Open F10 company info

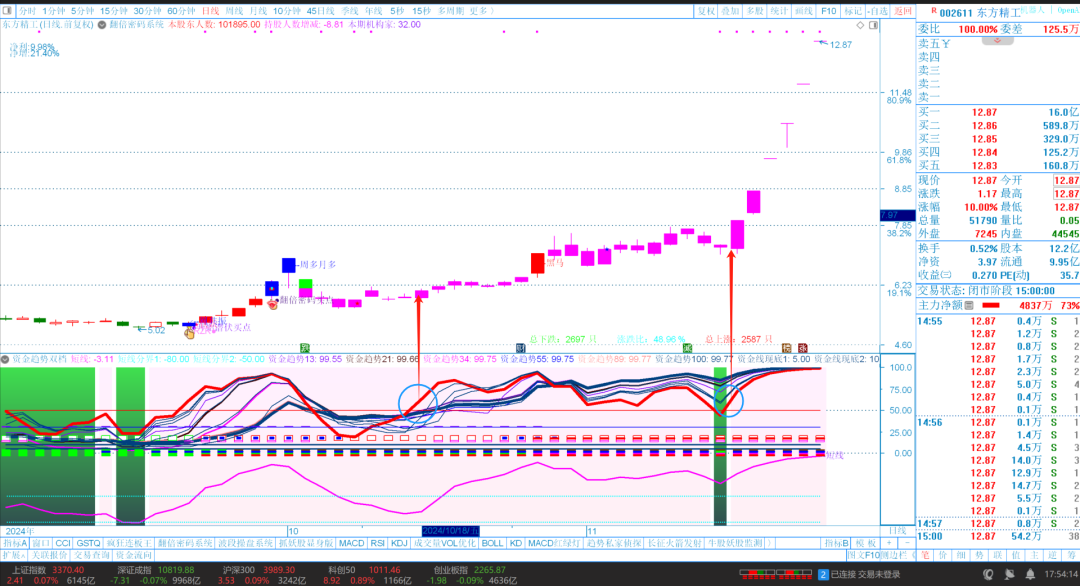point(829,11)
